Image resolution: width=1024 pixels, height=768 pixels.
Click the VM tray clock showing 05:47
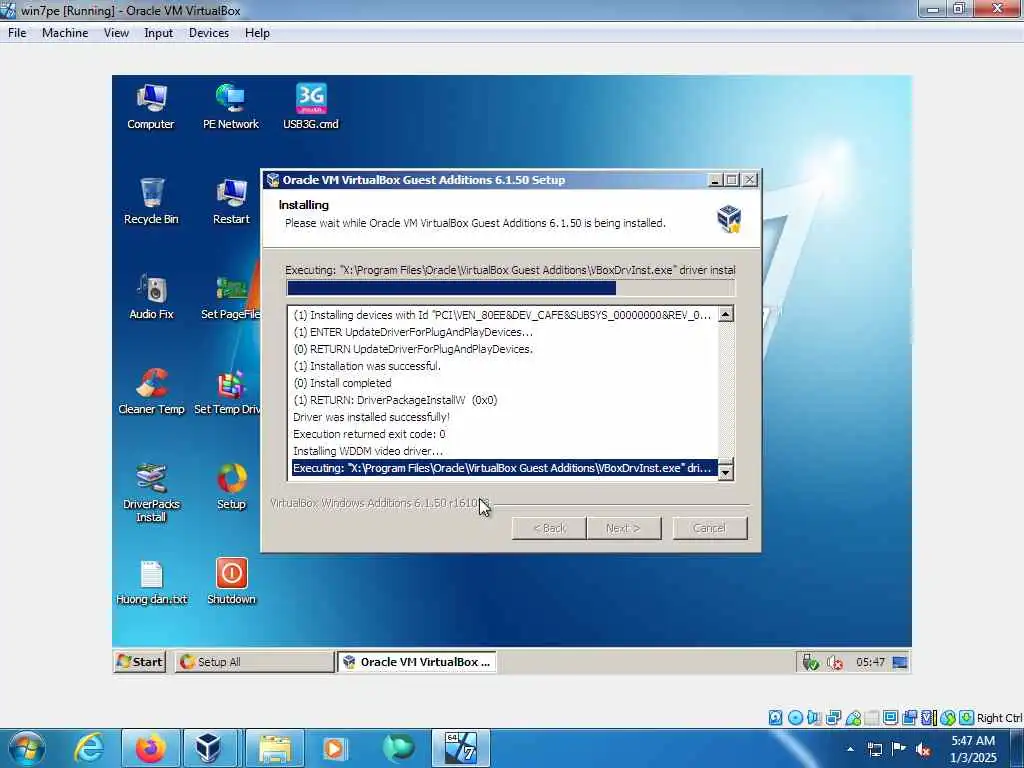point(871,662)
